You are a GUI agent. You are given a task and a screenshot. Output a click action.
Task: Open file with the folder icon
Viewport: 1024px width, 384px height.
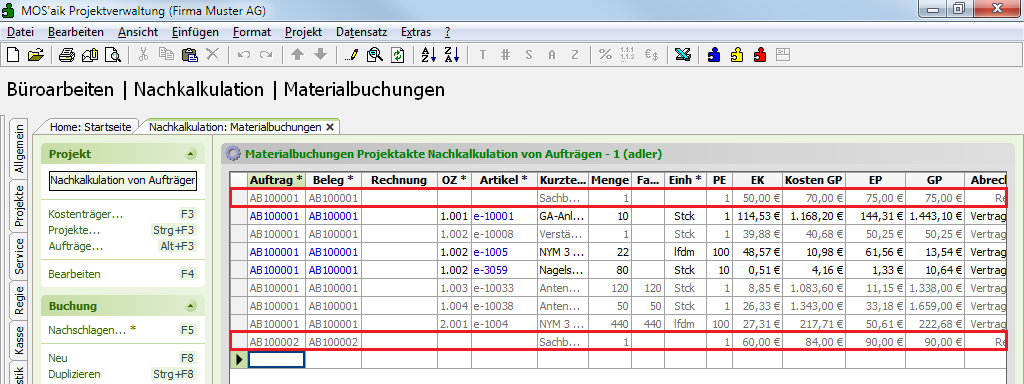[35, 55]
